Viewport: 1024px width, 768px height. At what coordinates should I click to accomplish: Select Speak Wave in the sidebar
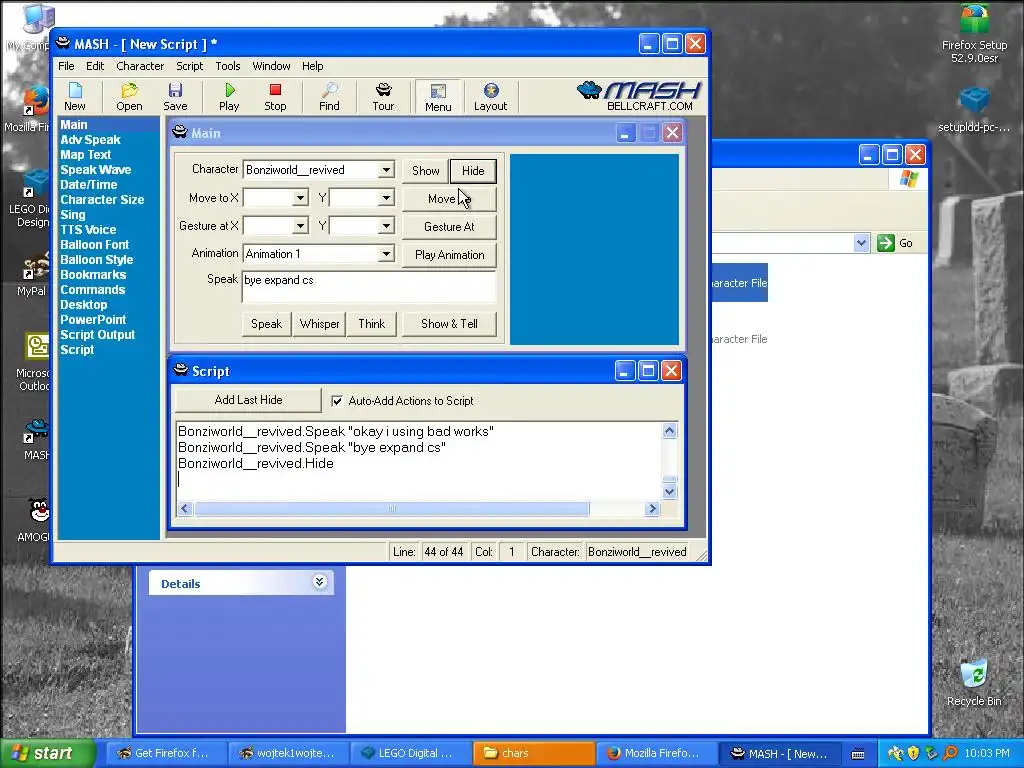click(x=95, y=170)
